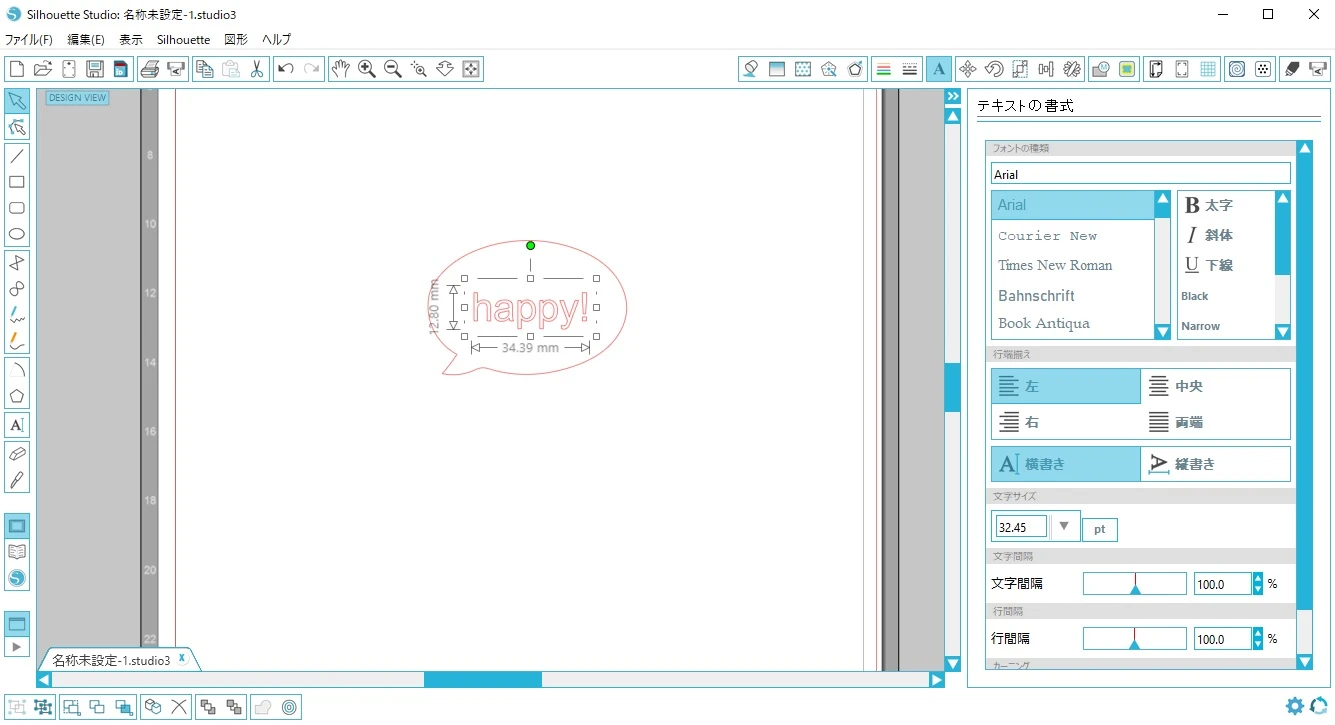Open the 図形 menu
Screen dimensions: 1335x725
(x=236, y=40)
